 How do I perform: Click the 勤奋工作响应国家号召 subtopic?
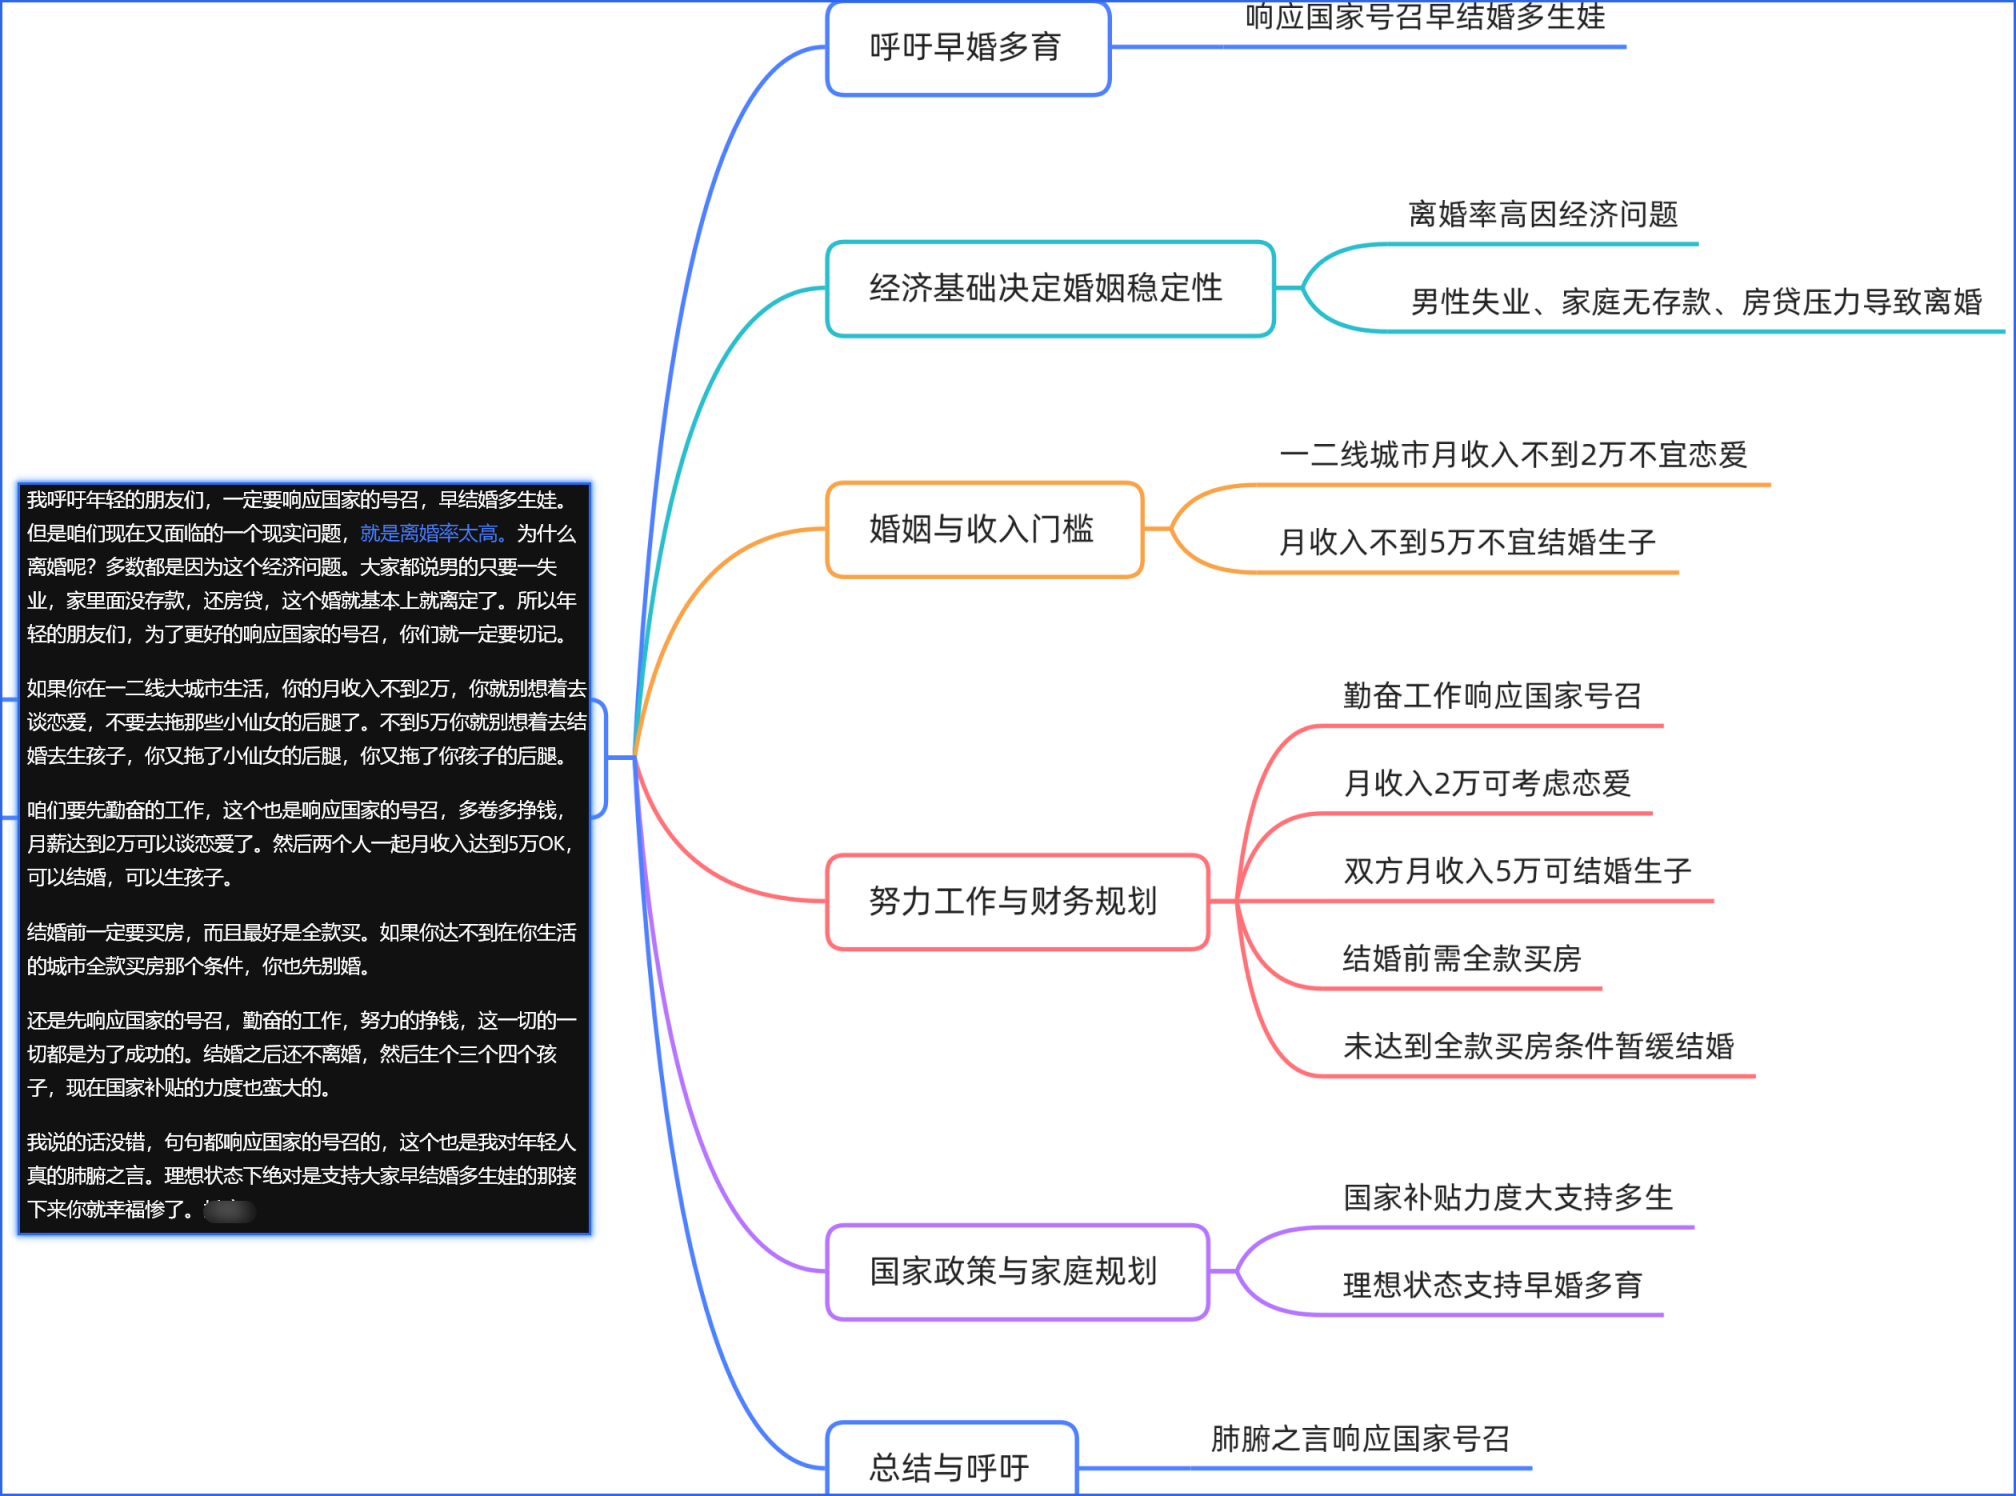pos(1491,695)
